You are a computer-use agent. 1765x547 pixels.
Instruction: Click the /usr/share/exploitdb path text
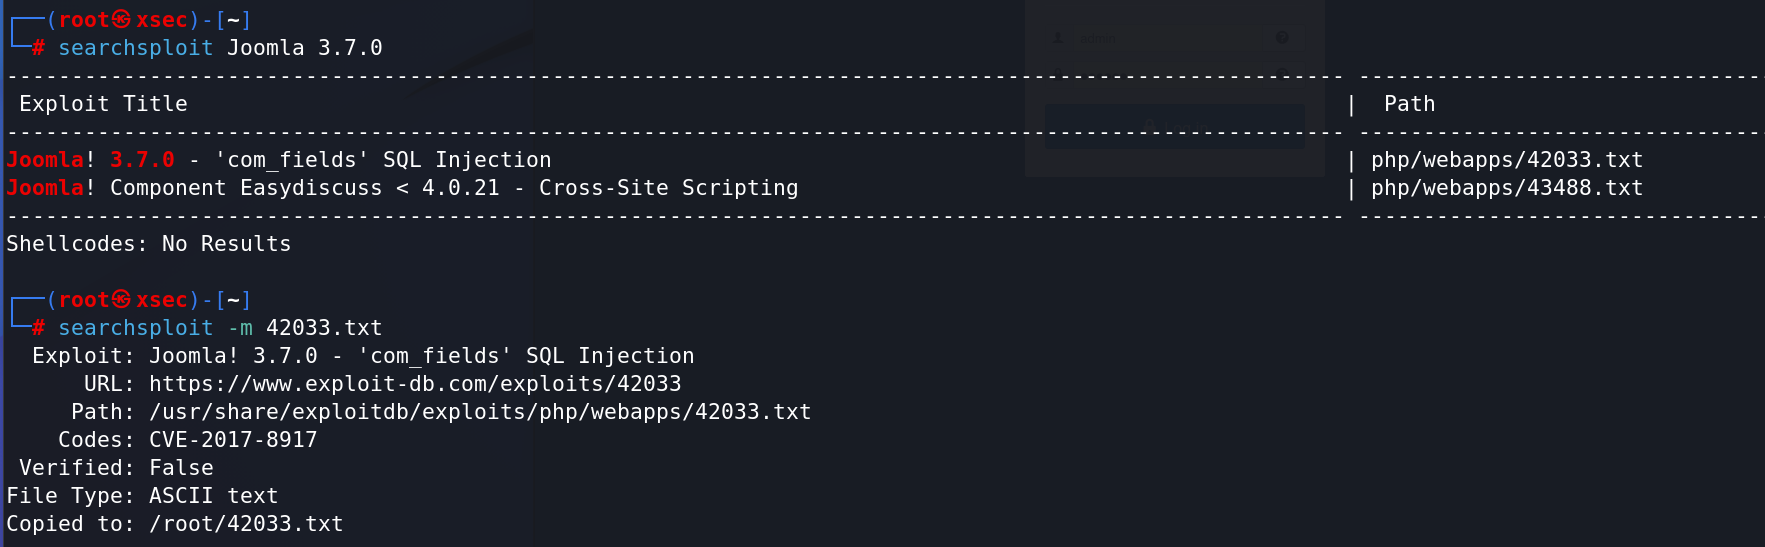tap(480, 412)
